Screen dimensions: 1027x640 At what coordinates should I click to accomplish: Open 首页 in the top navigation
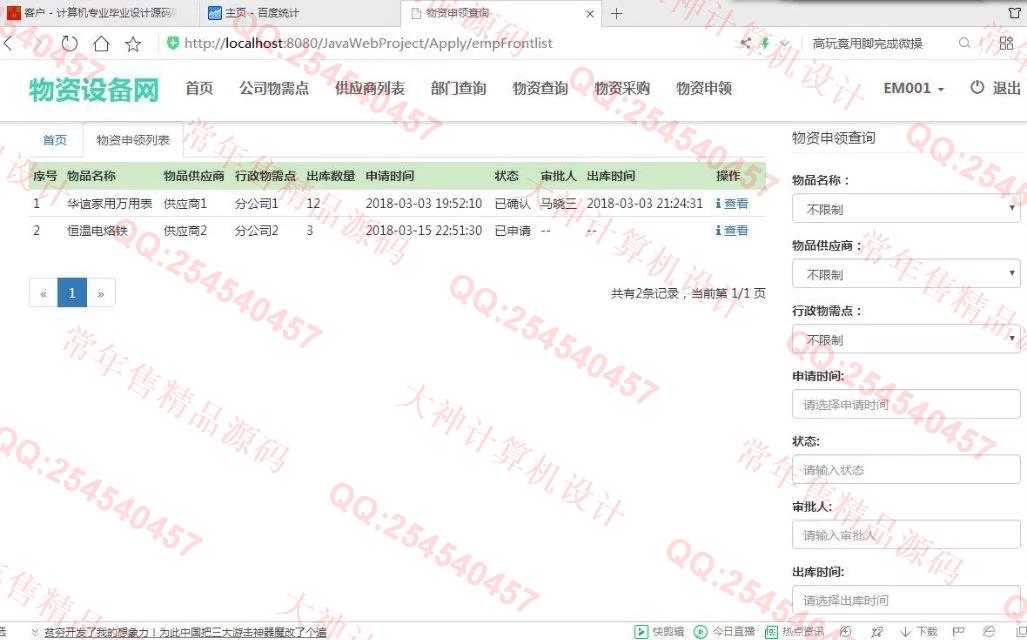(199, 88)
